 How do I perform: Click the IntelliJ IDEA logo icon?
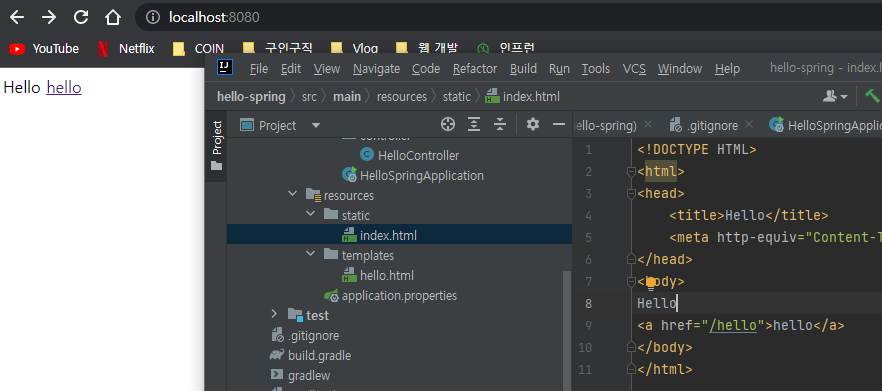[x=224, y=68]
